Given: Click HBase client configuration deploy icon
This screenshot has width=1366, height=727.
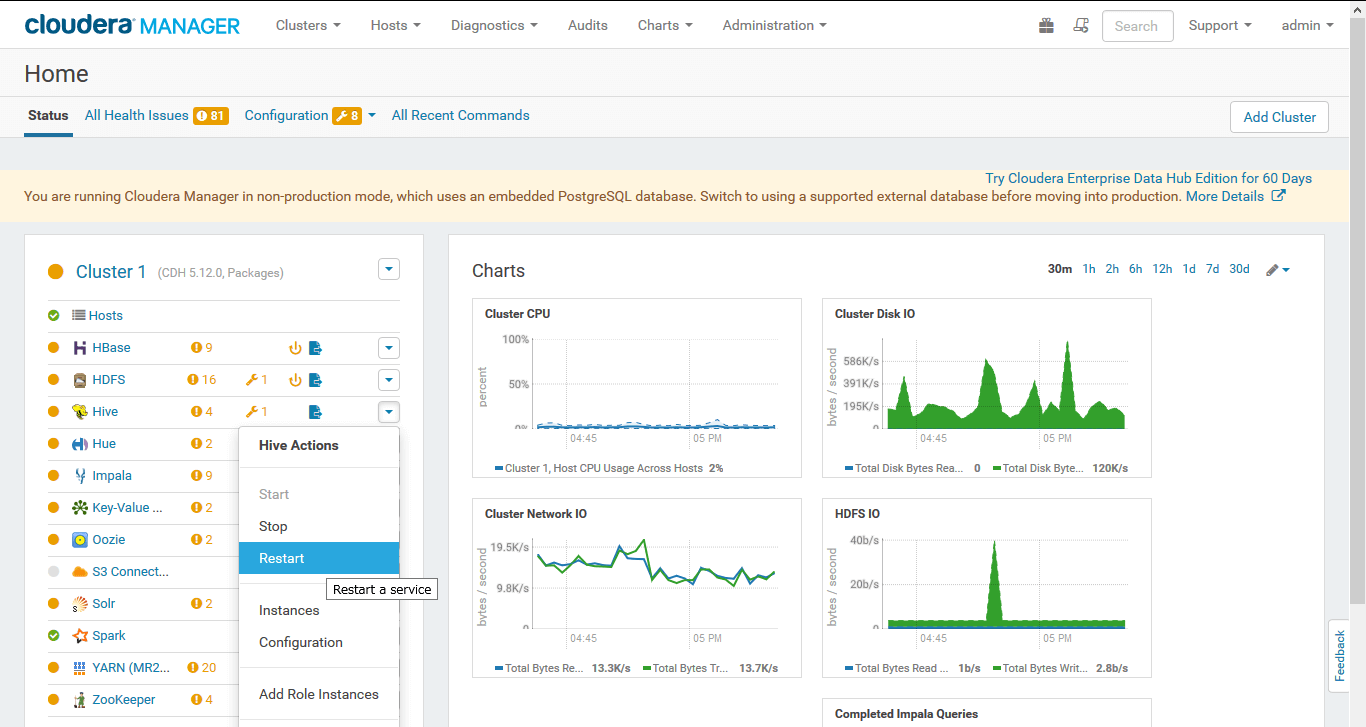Looking at the screenshot, I should 316,348.
